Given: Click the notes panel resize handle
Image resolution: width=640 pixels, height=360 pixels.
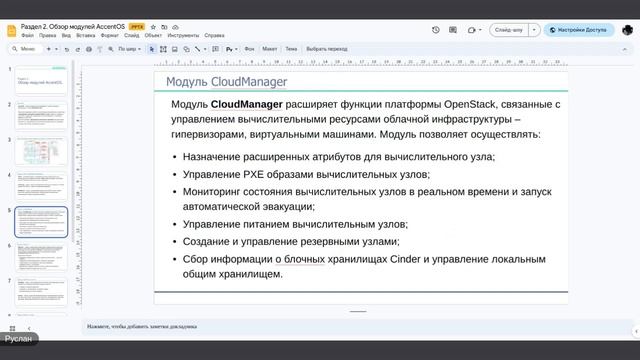Looking at the screenshot, I should (x=358, y=311).
